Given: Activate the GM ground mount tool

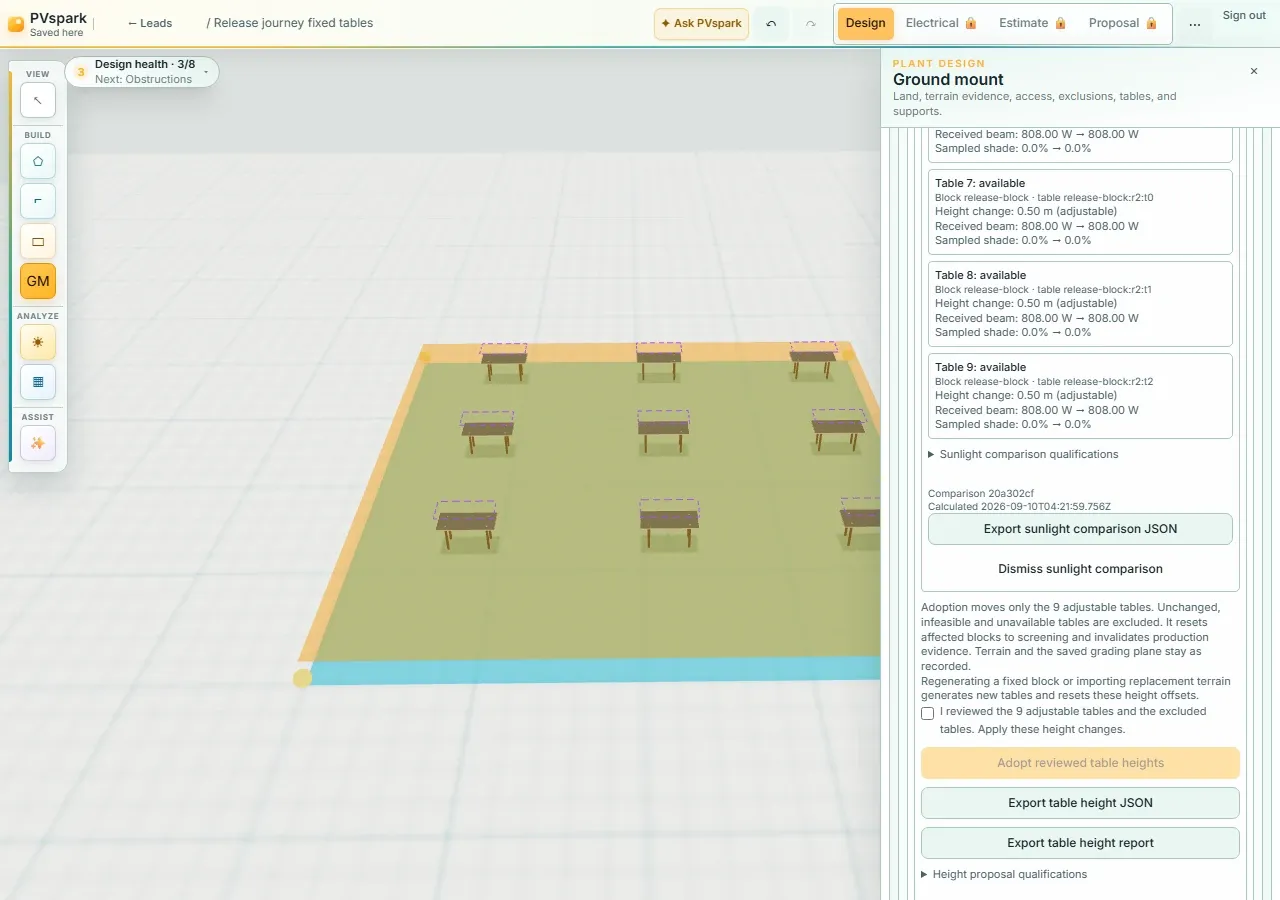Looking at the screenshot, I should click(x=38, y=281).
